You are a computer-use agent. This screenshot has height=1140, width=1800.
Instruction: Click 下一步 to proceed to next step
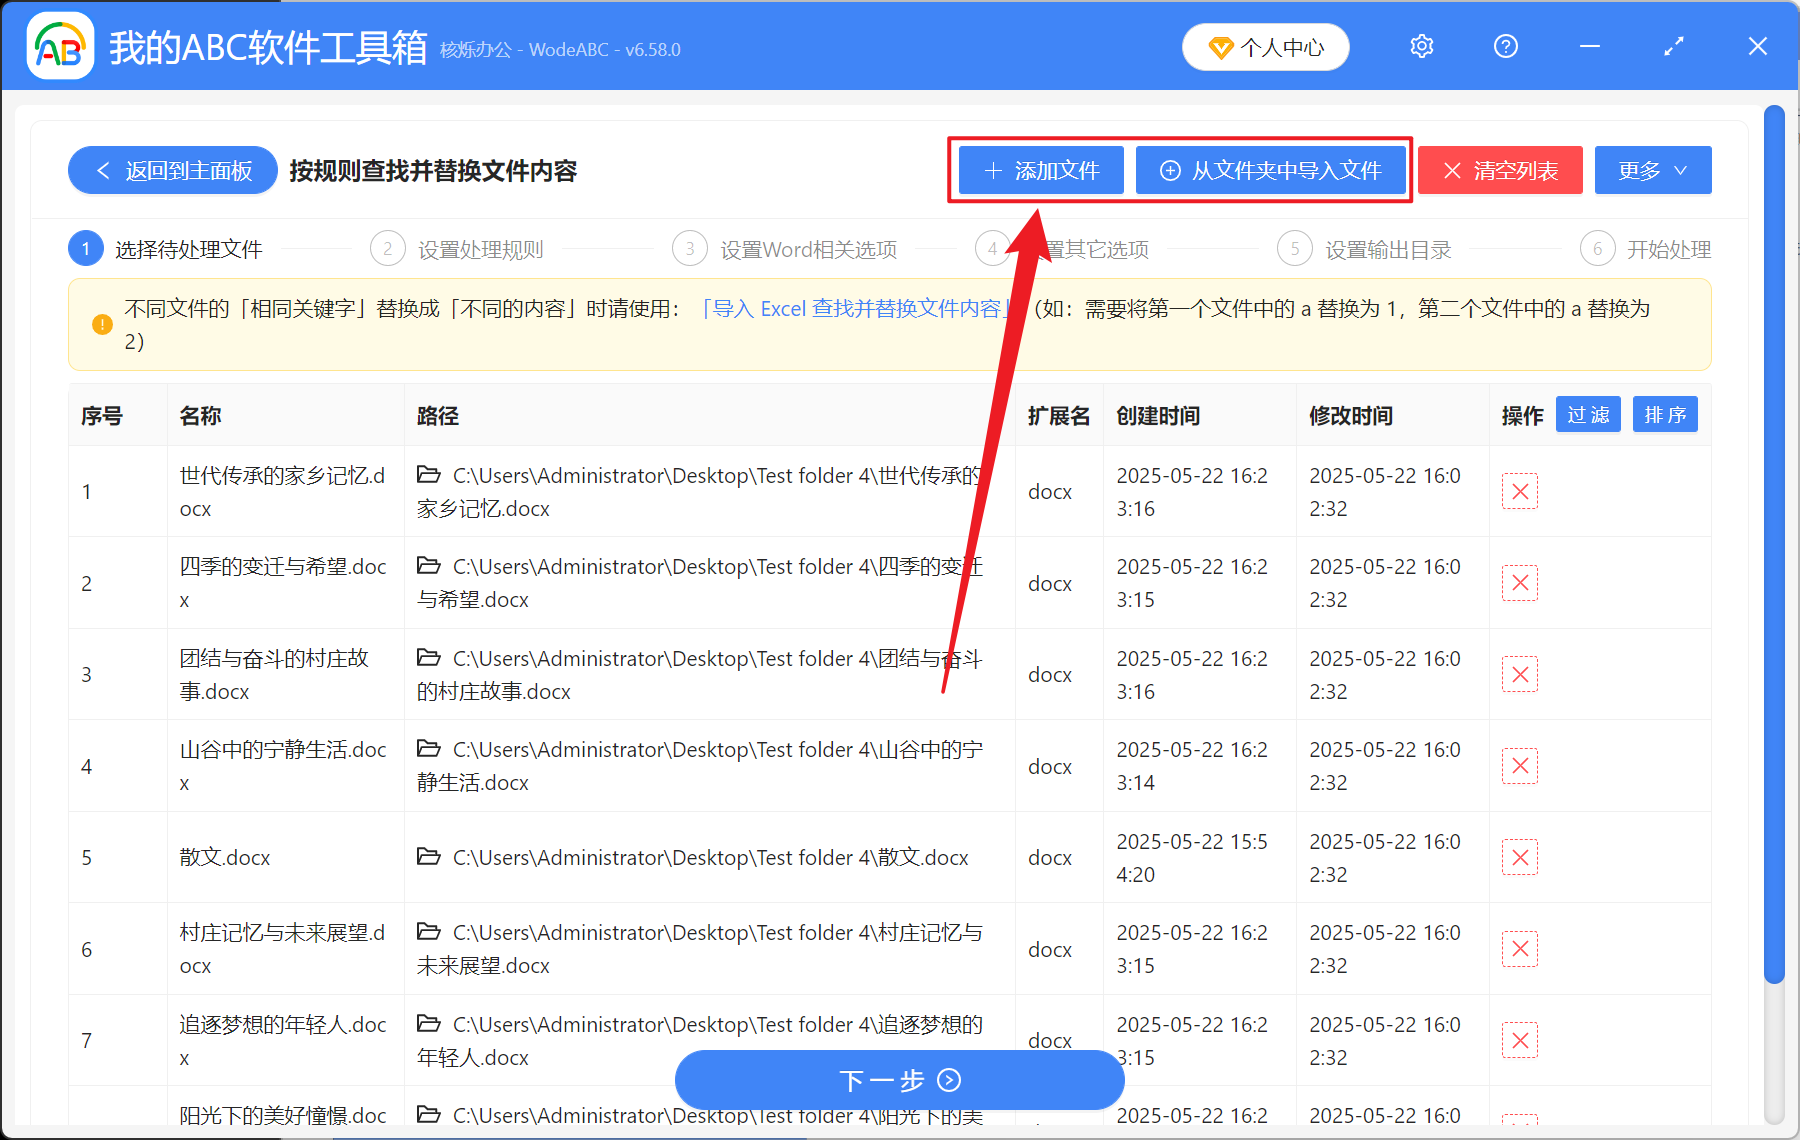coord(900,1080)
